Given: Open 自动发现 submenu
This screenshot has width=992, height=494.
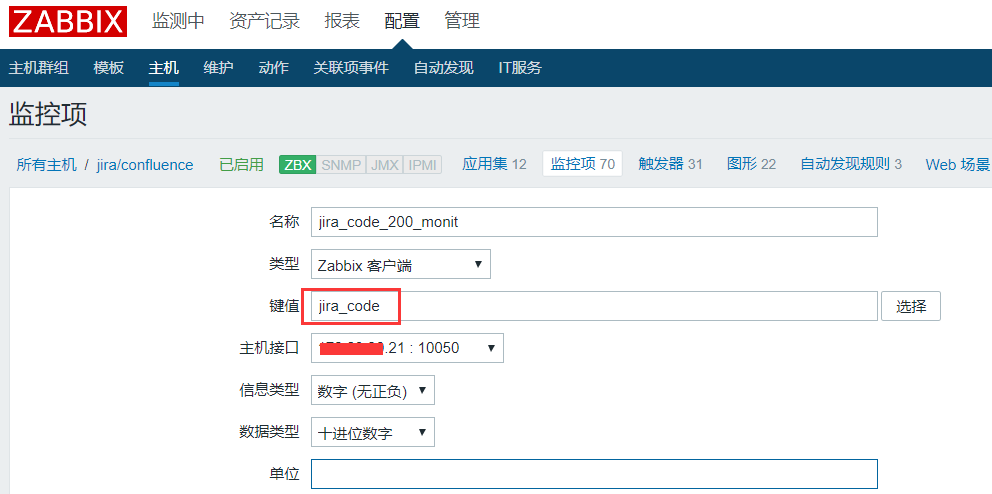Looking at the screenshot, I should 443,68.
